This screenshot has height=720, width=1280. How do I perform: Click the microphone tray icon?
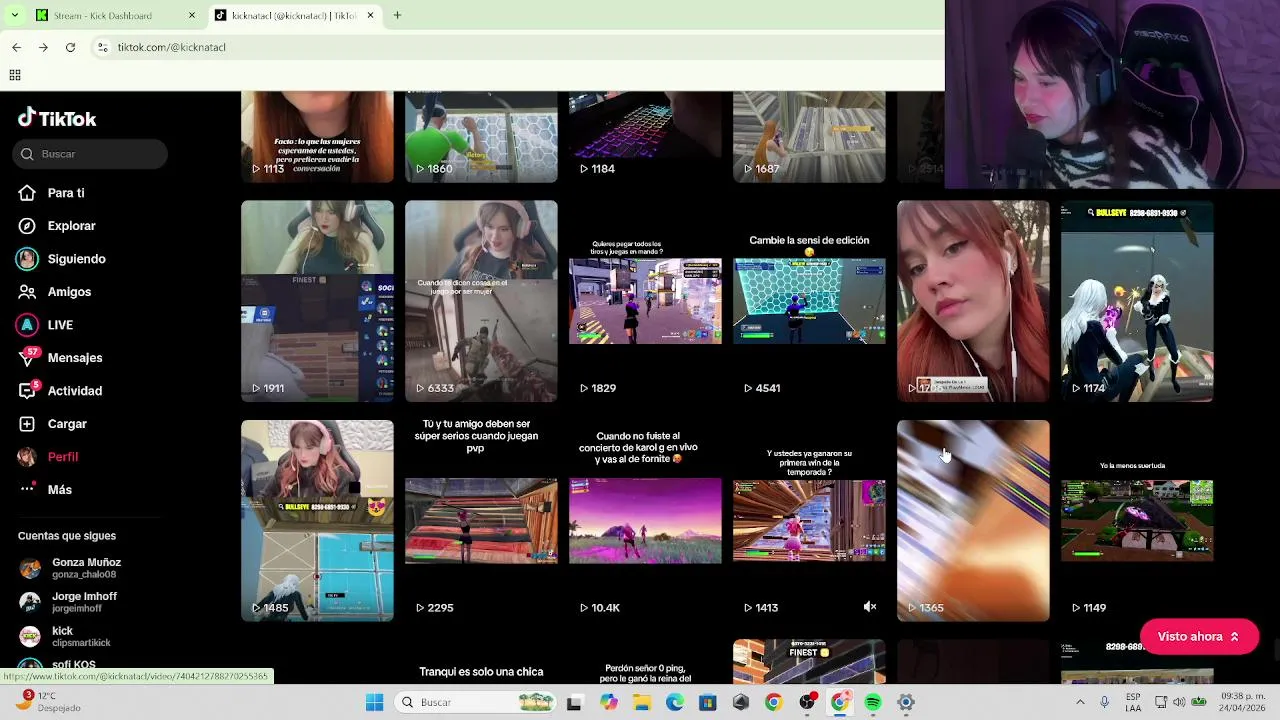1104,702
